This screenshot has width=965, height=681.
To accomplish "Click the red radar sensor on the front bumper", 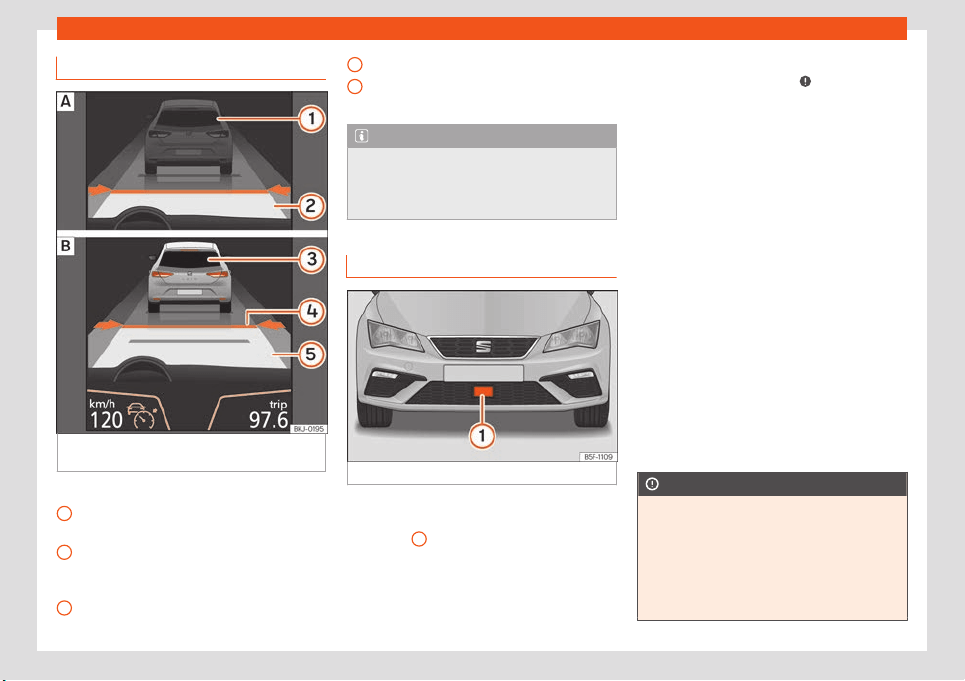I will (x=483, y=390).
